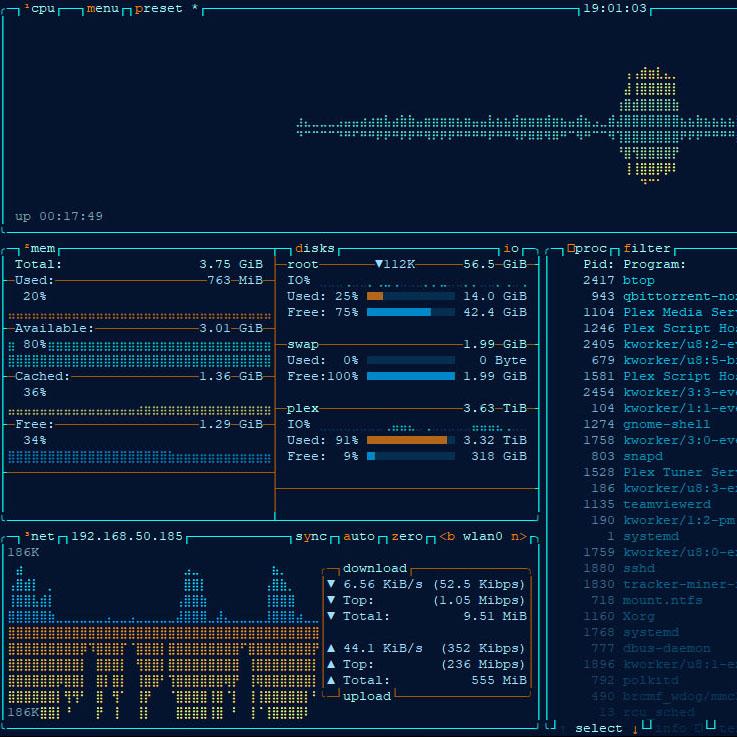The height and width of the screenshot is (737, 737).
Task: Click the download Total arrow icon
Action: click(x=331, y=616)
